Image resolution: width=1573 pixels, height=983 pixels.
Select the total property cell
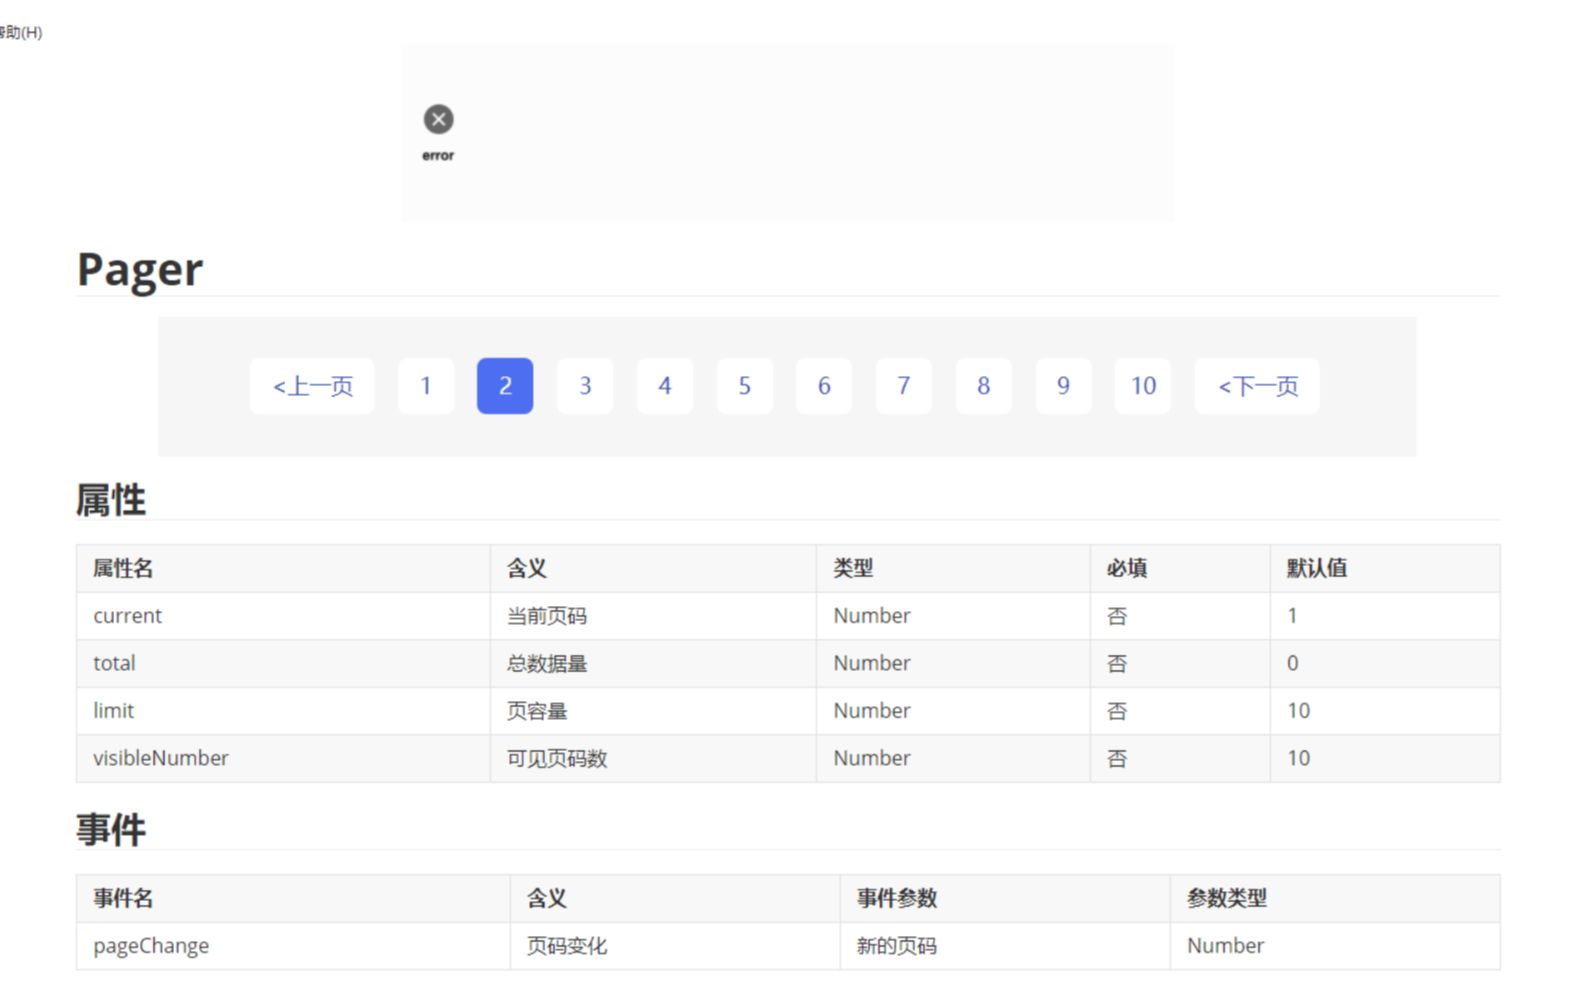[283, 663]
